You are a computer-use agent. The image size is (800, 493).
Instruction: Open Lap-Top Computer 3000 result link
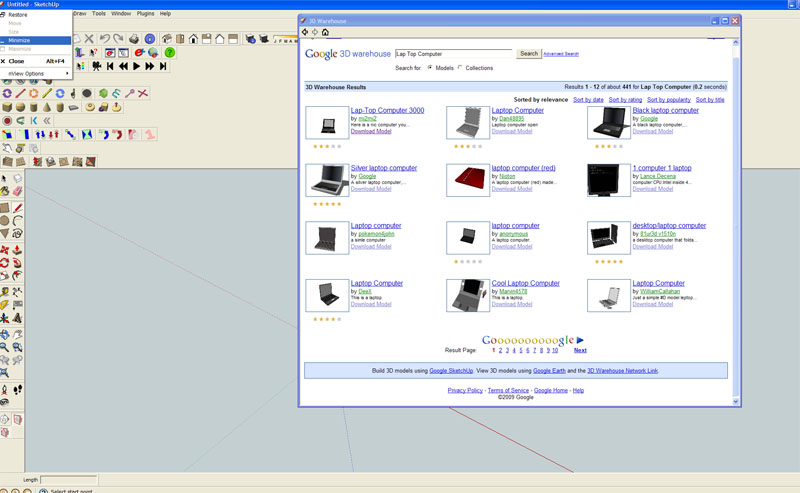point(387,110)
